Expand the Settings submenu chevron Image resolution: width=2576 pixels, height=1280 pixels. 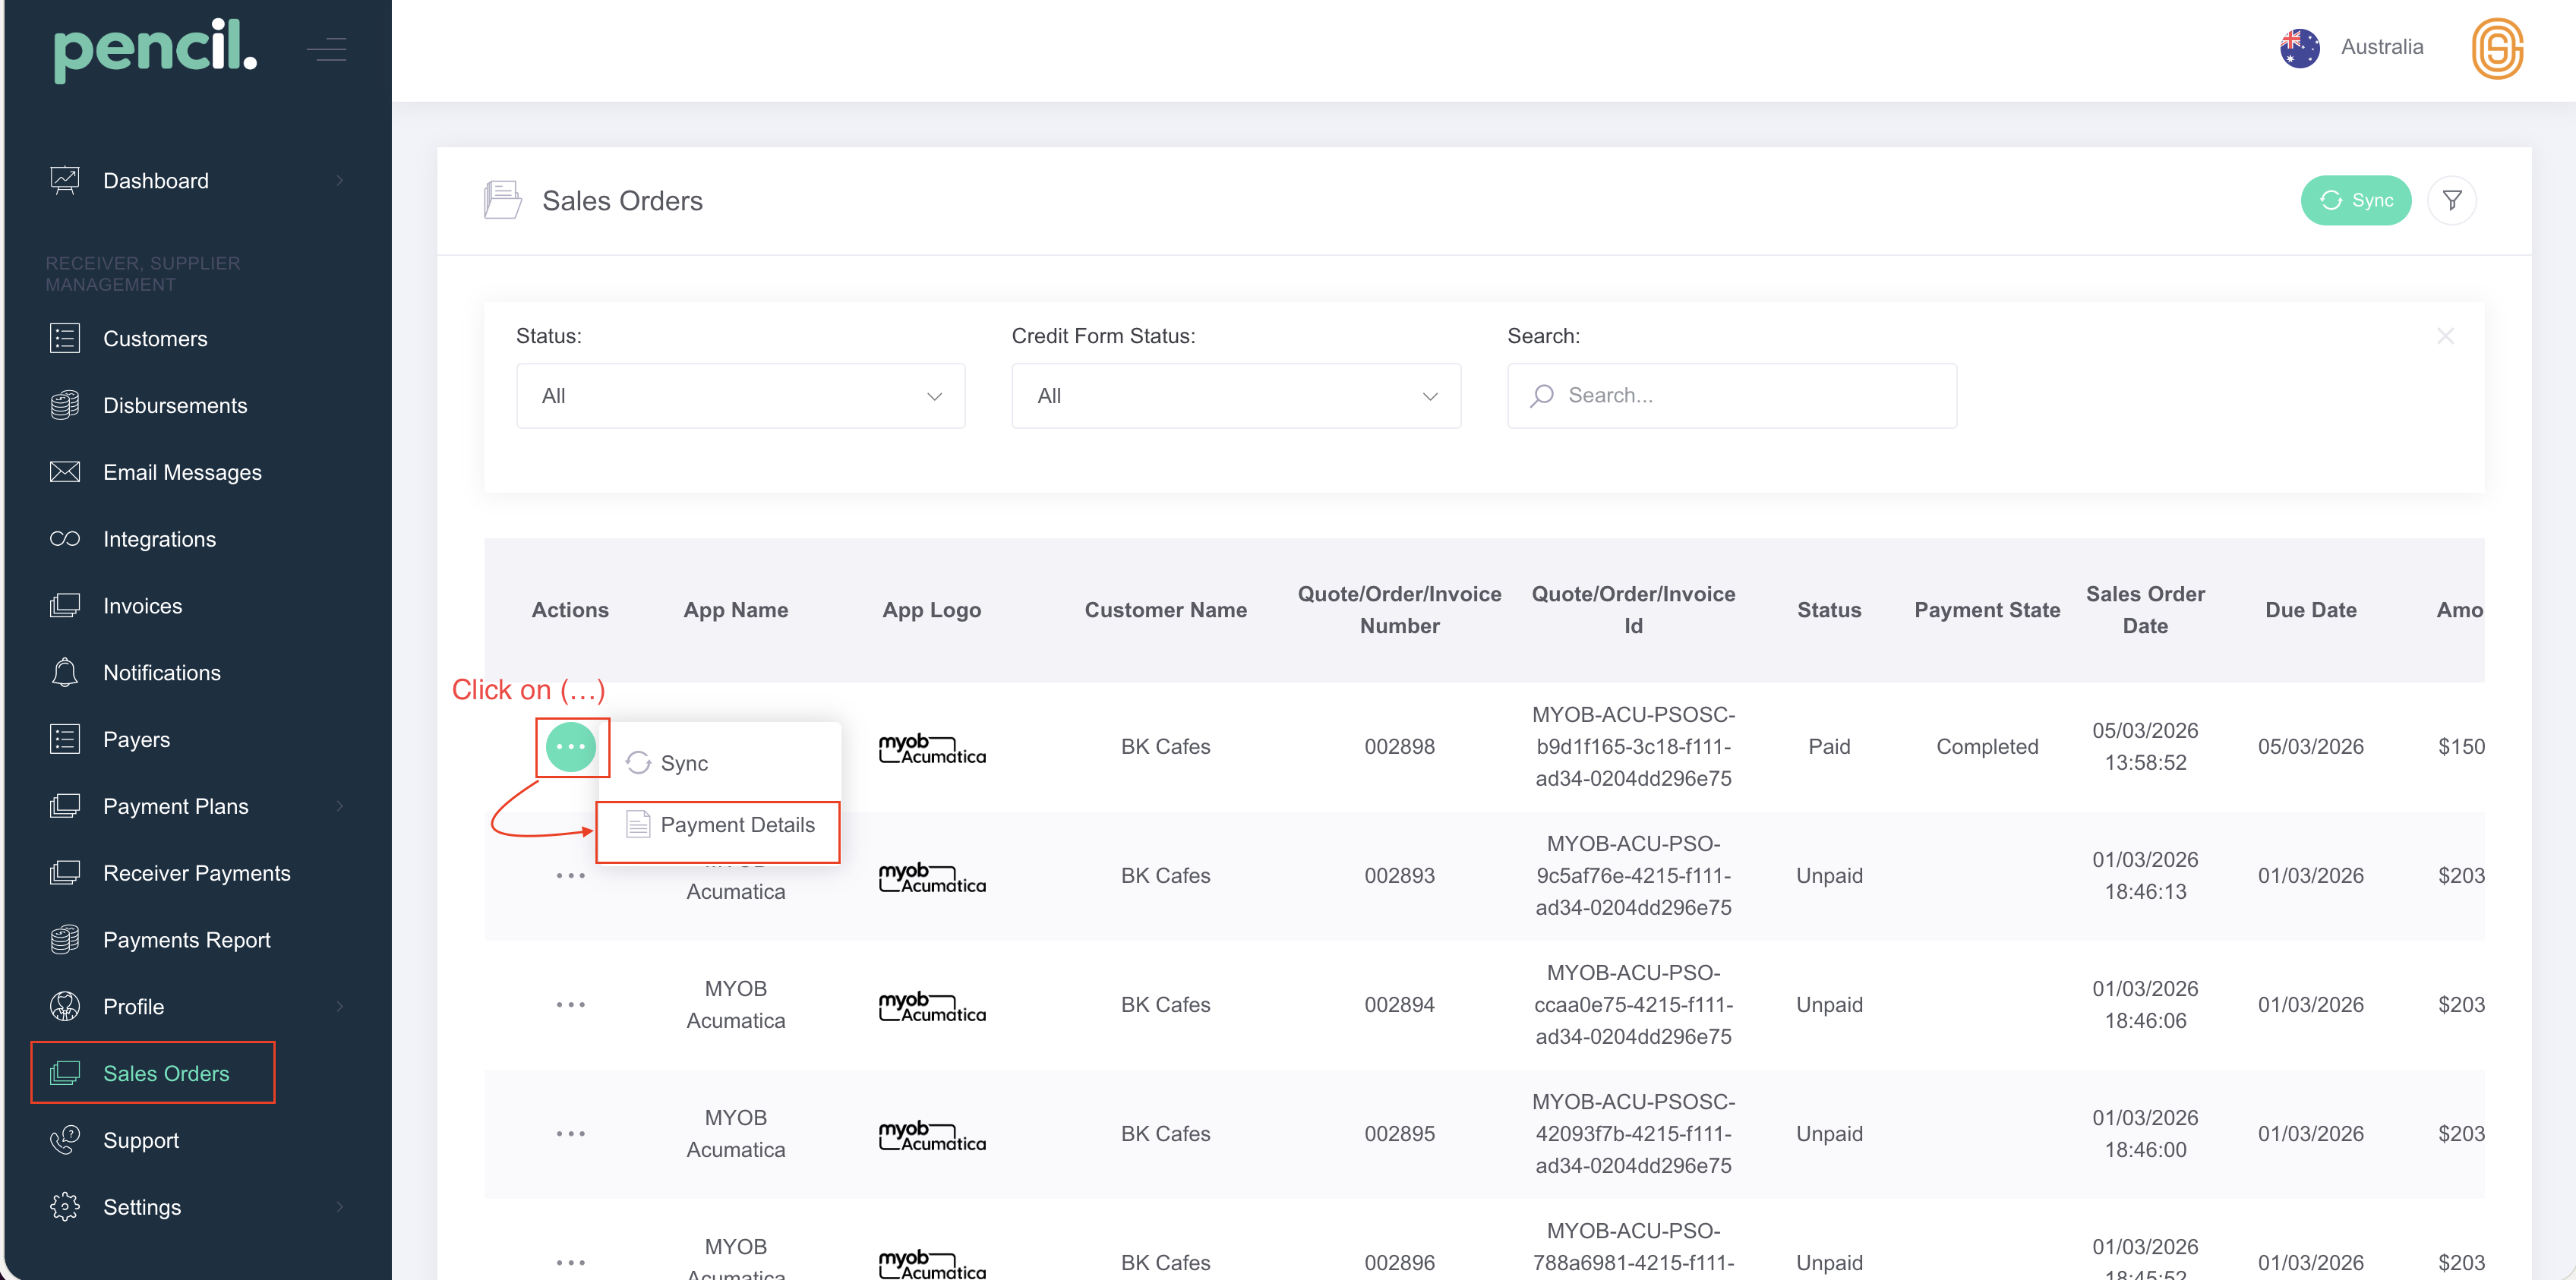[x=340, y=1207]
